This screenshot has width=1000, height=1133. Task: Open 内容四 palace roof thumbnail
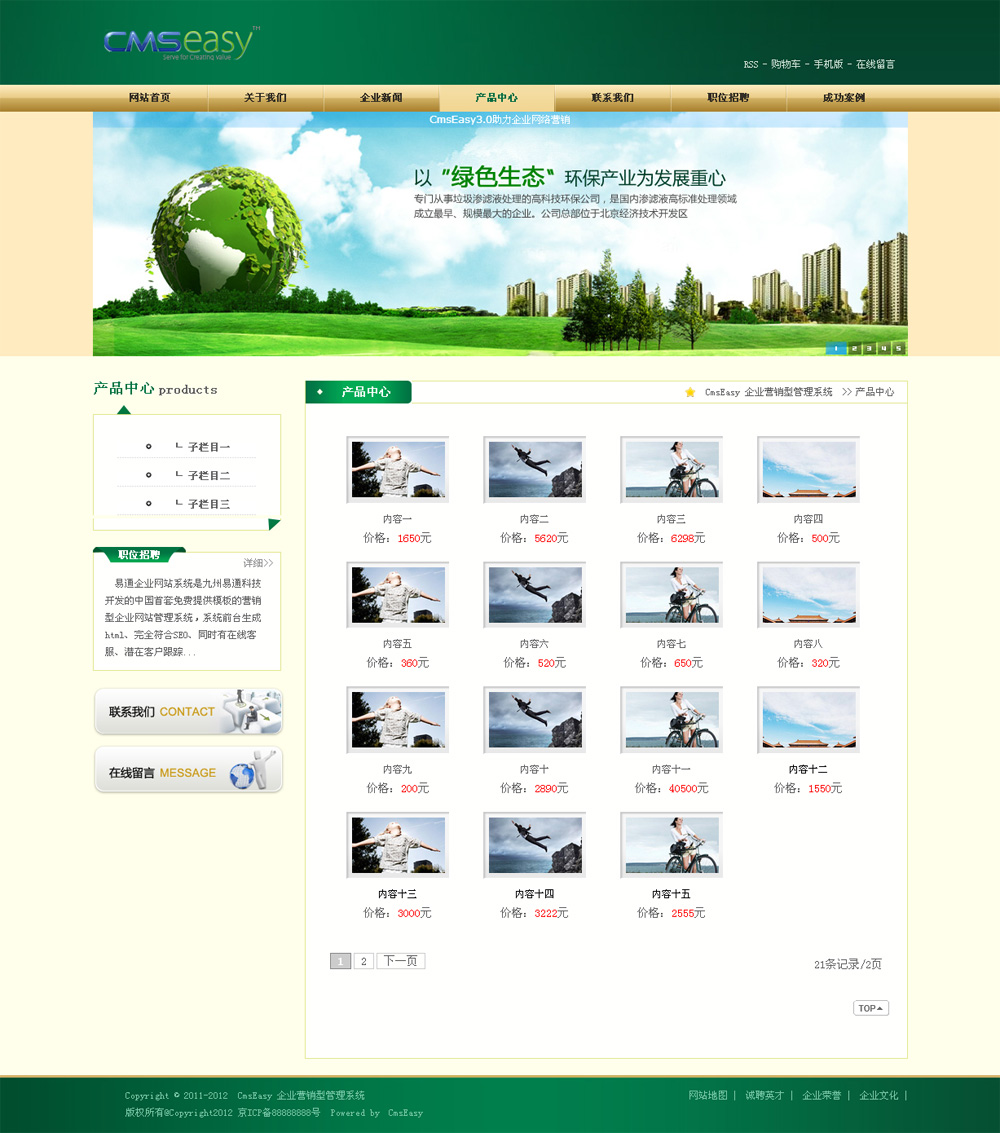(808, 469)
